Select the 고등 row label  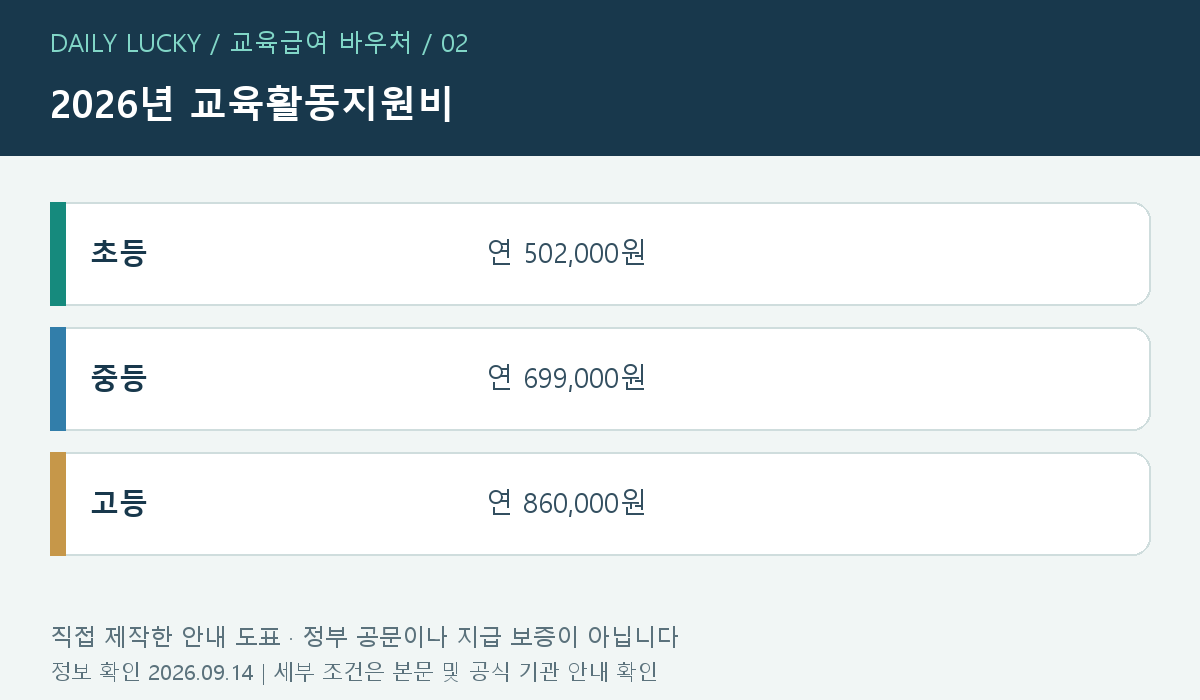click(x=119, y=503)
